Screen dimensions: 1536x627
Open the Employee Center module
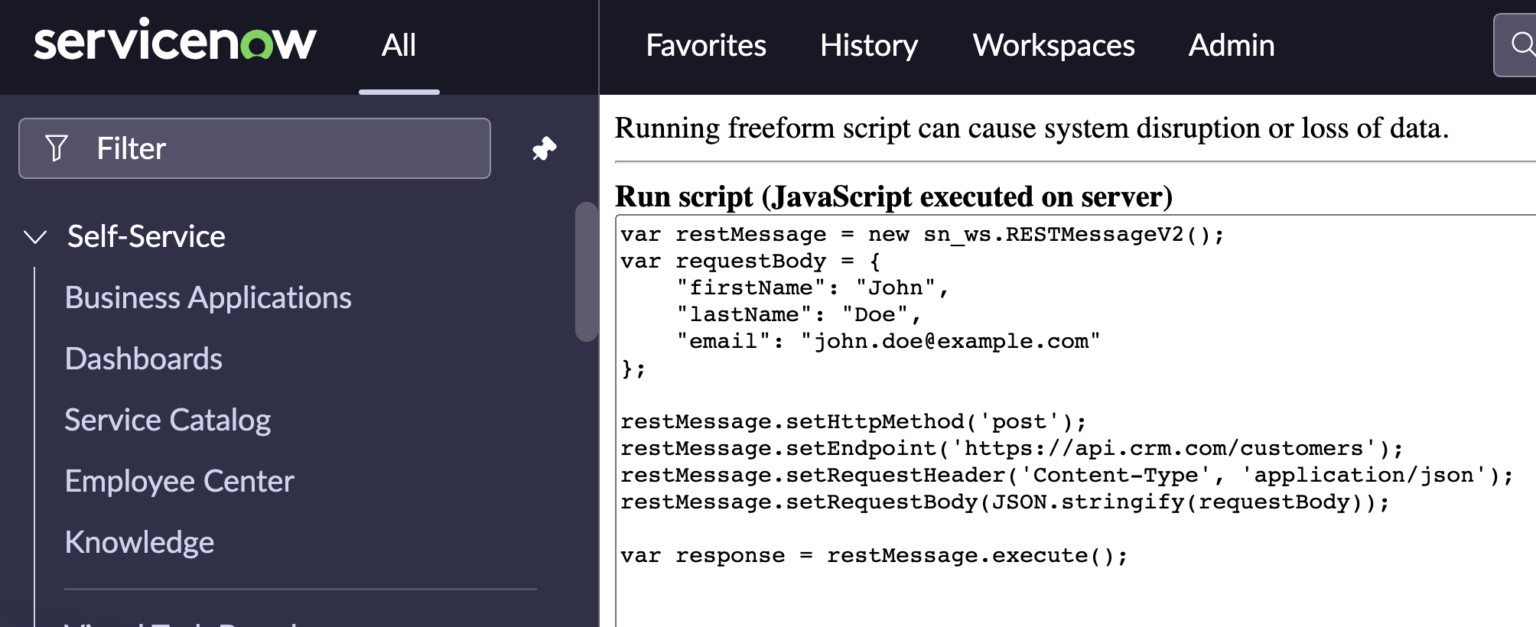coord(179,481)
